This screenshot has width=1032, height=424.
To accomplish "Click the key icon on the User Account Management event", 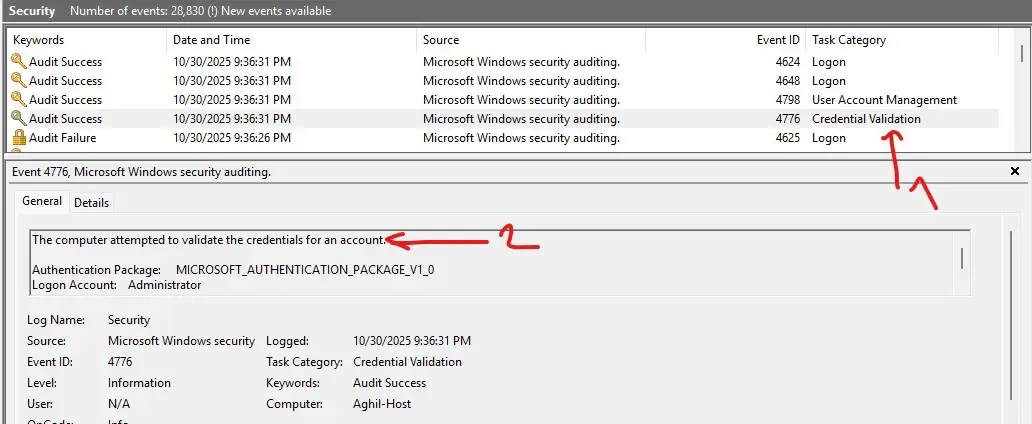I will pos(18,100).
